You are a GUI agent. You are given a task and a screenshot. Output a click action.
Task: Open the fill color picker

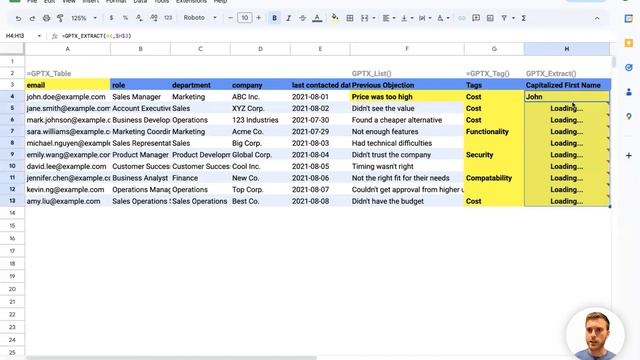[335, 18]
